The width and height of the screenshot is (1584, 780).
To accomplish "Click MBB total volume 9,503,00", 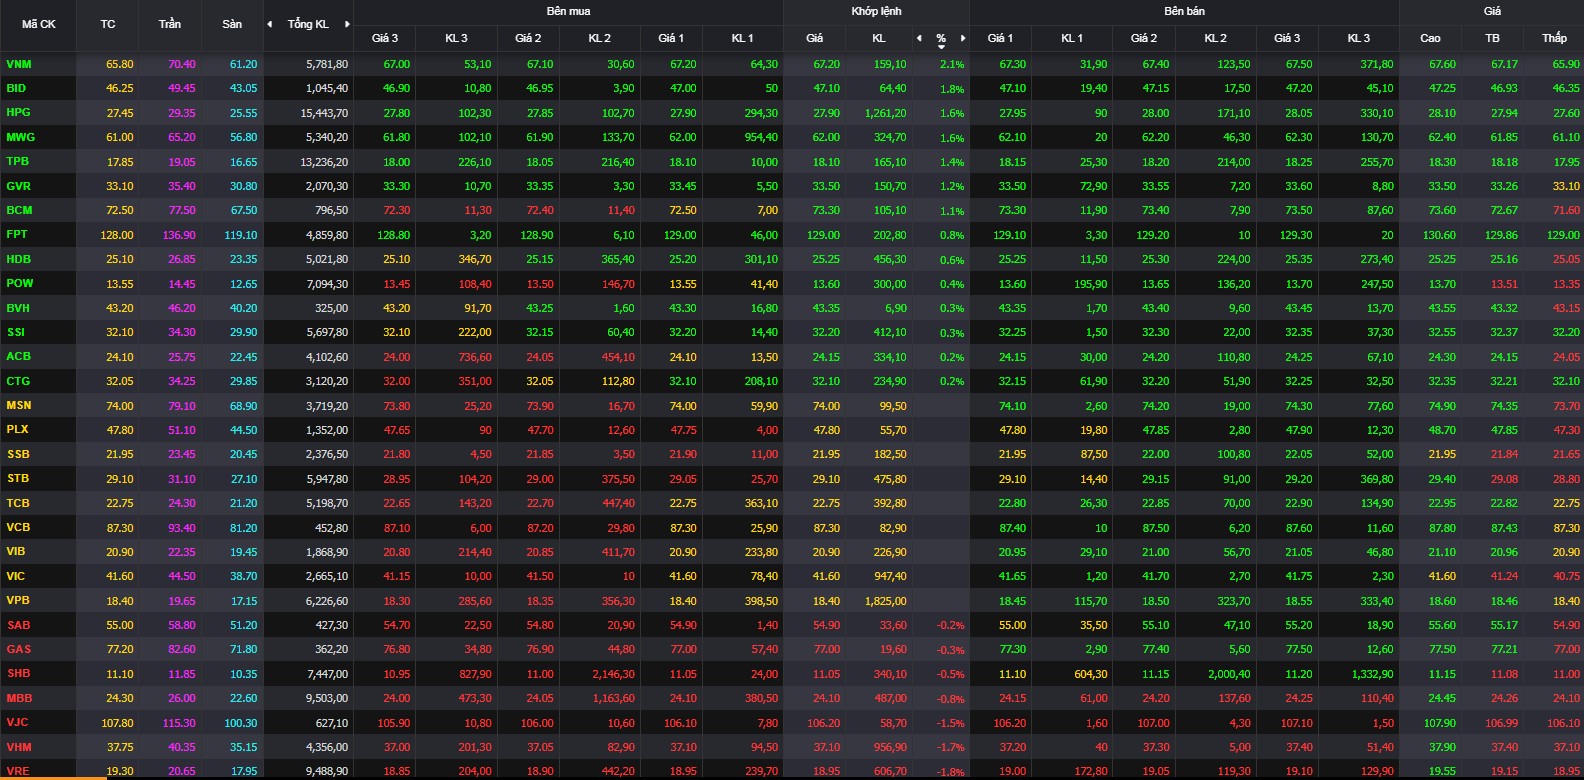I will [327, 698].
